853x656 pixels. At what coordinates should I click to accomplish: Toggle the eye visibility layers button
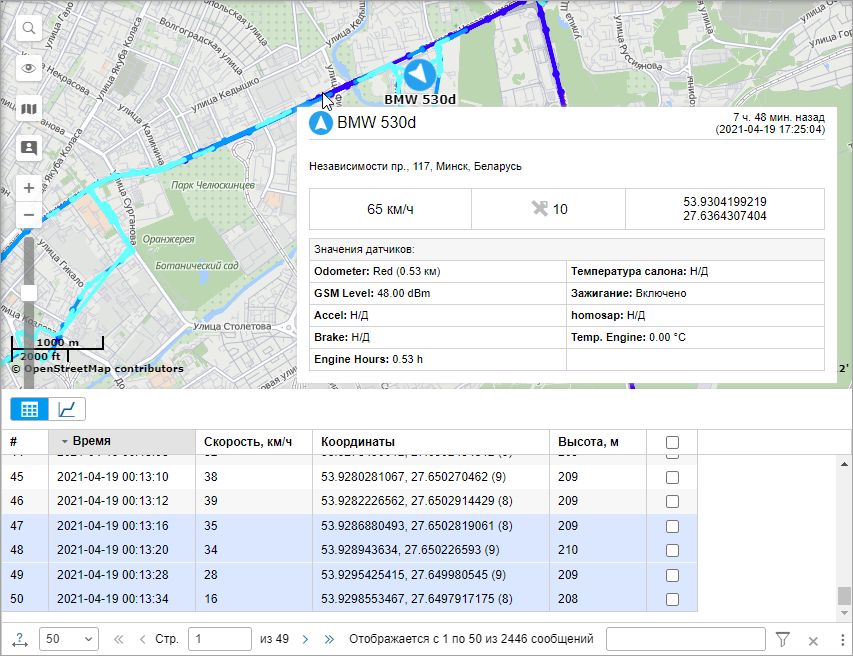pyautogui.click(x=29, y=68)
